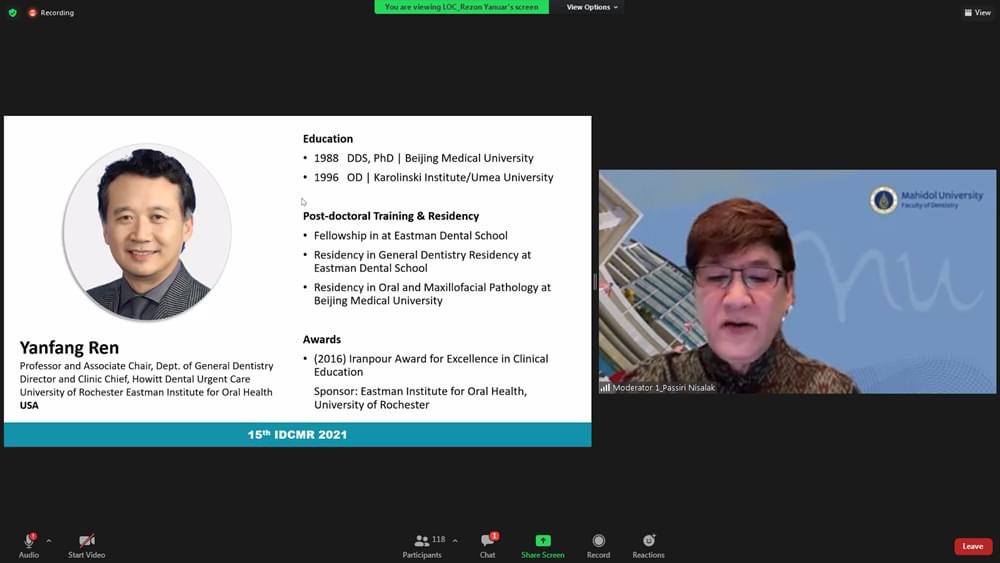
Task: Toggle Start Video on
Action: click(x=86, y=546)
